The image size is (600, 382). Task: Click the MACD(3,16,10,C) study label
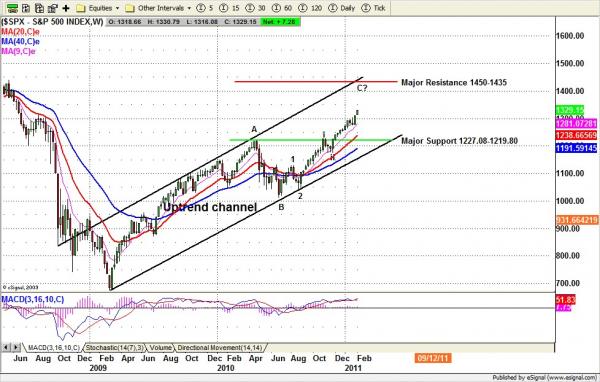coord(33,299)
